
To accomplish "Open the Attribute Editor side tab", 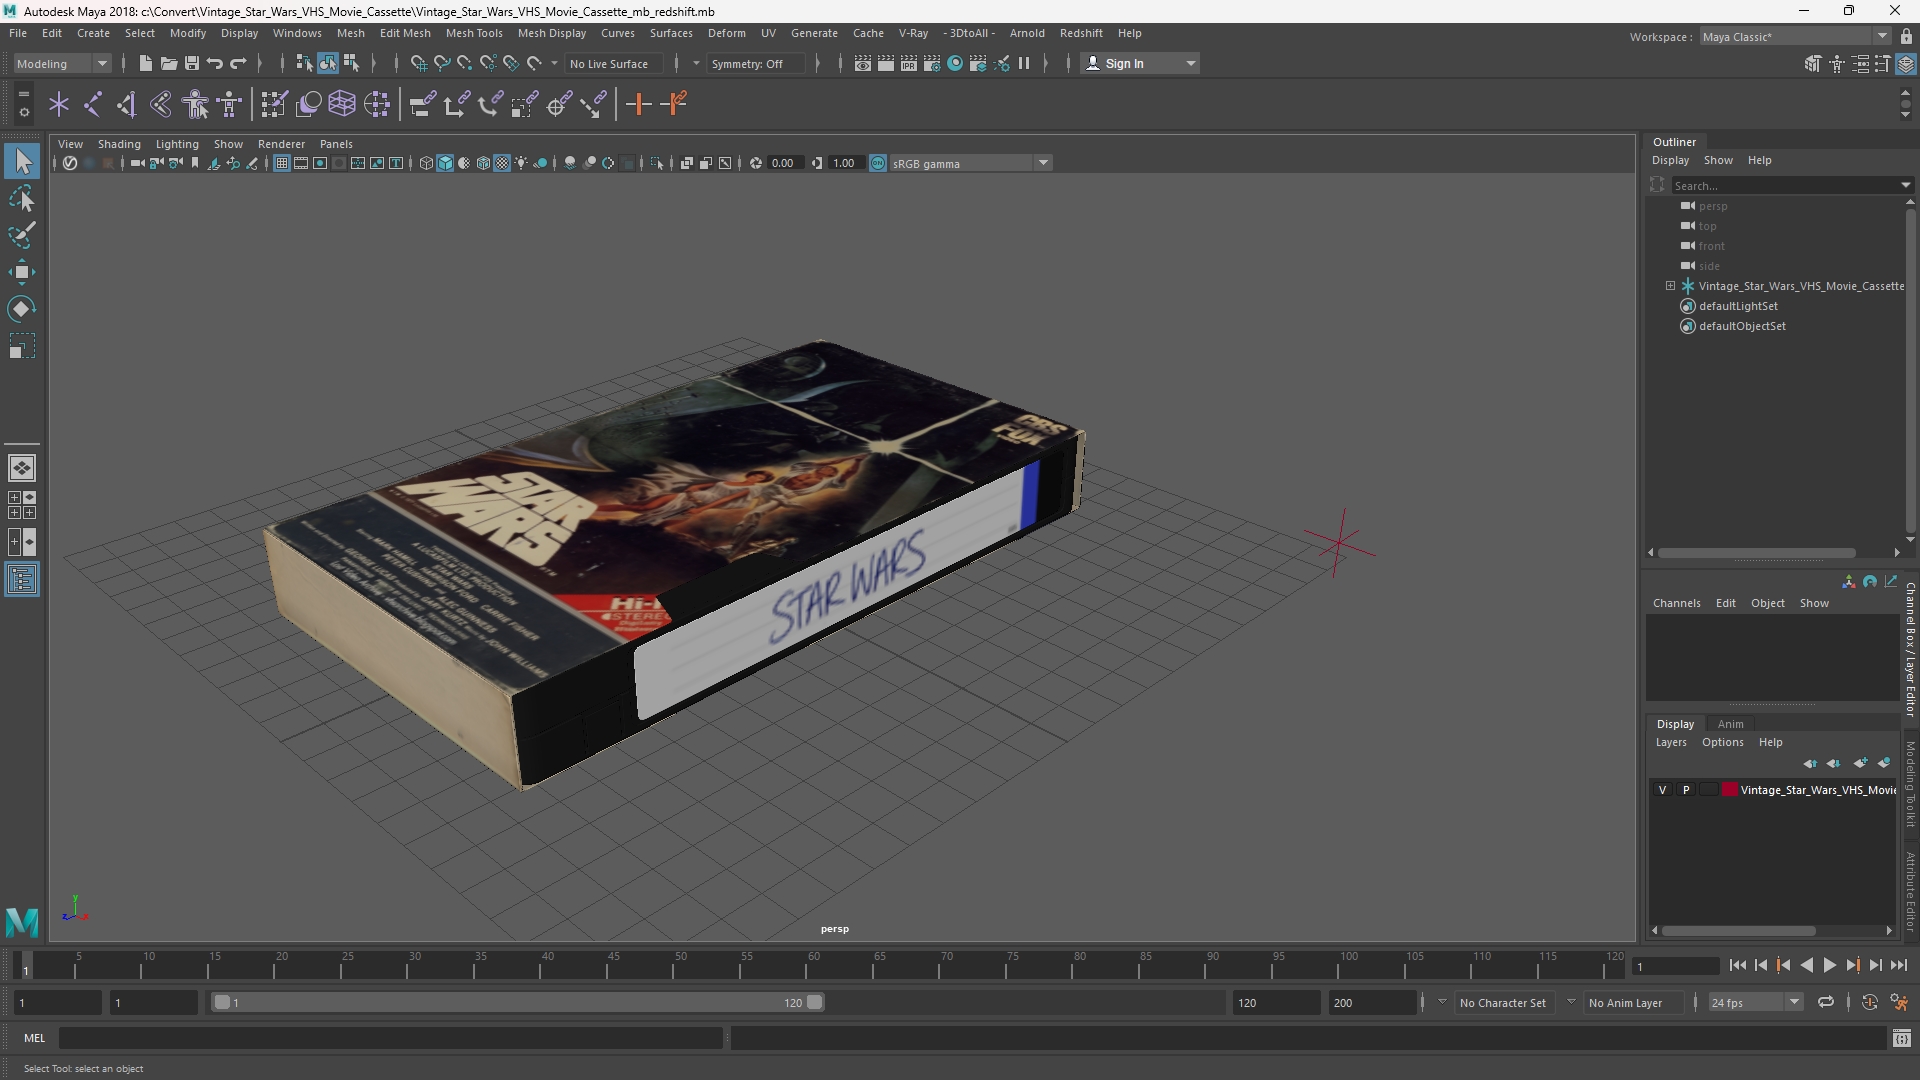I will coord(1910,891).
